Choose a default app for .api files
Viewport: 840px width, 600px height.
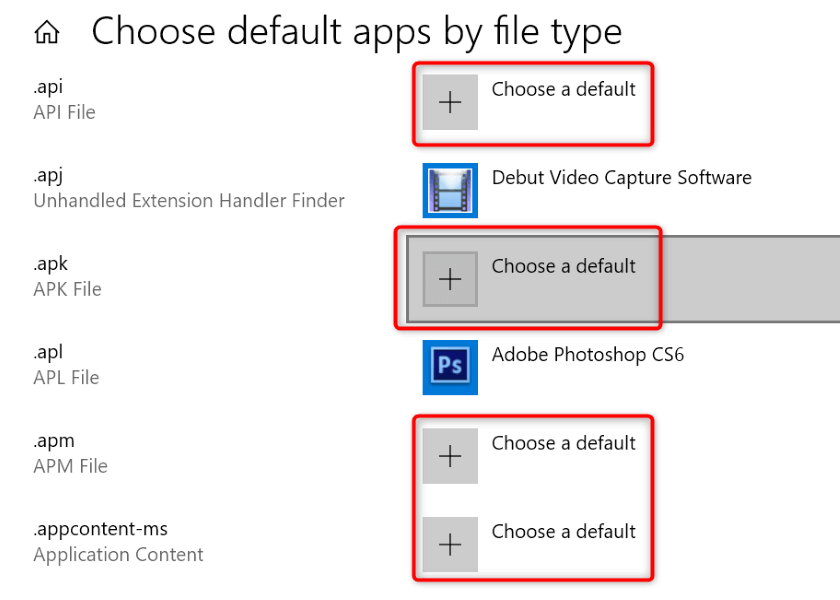point(563,89)
